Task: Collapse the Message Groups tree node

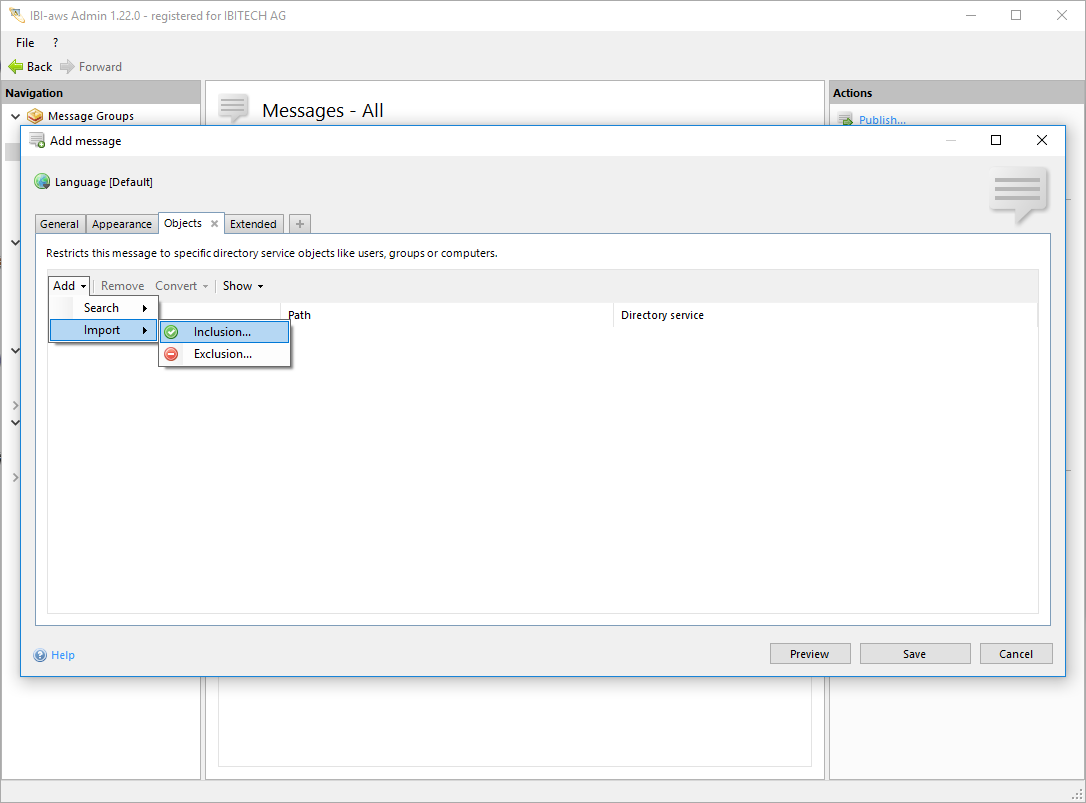Action: click(x=16, y=116)
